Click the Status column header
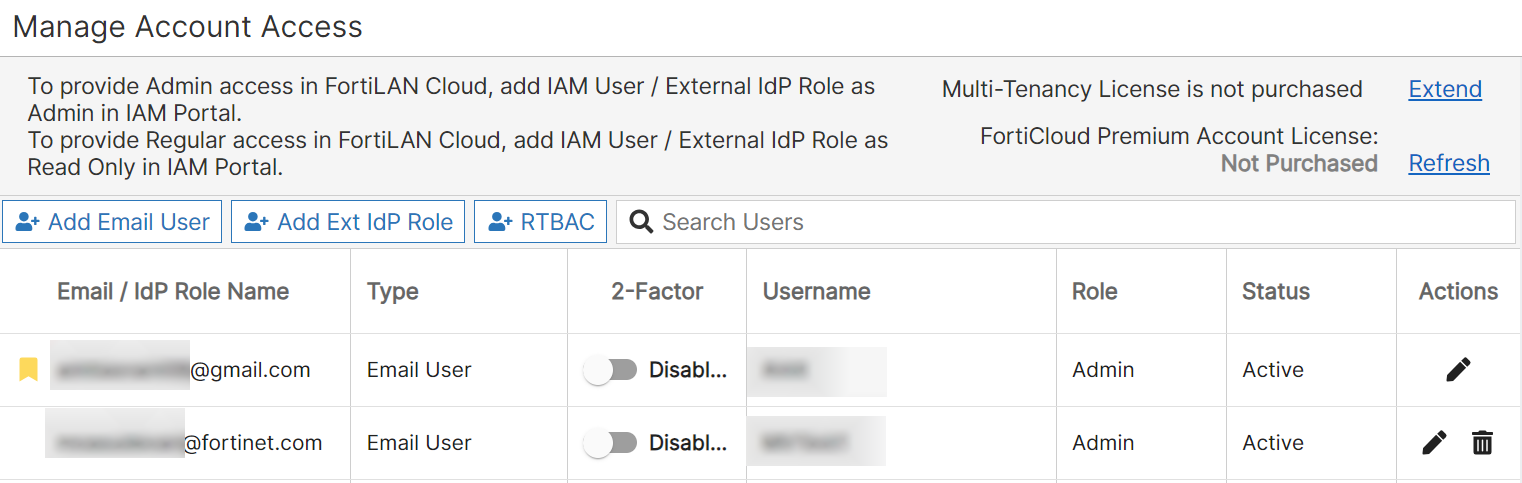Image resolution: width=1522 pixels, height=483 pixels. [1276, 291]
